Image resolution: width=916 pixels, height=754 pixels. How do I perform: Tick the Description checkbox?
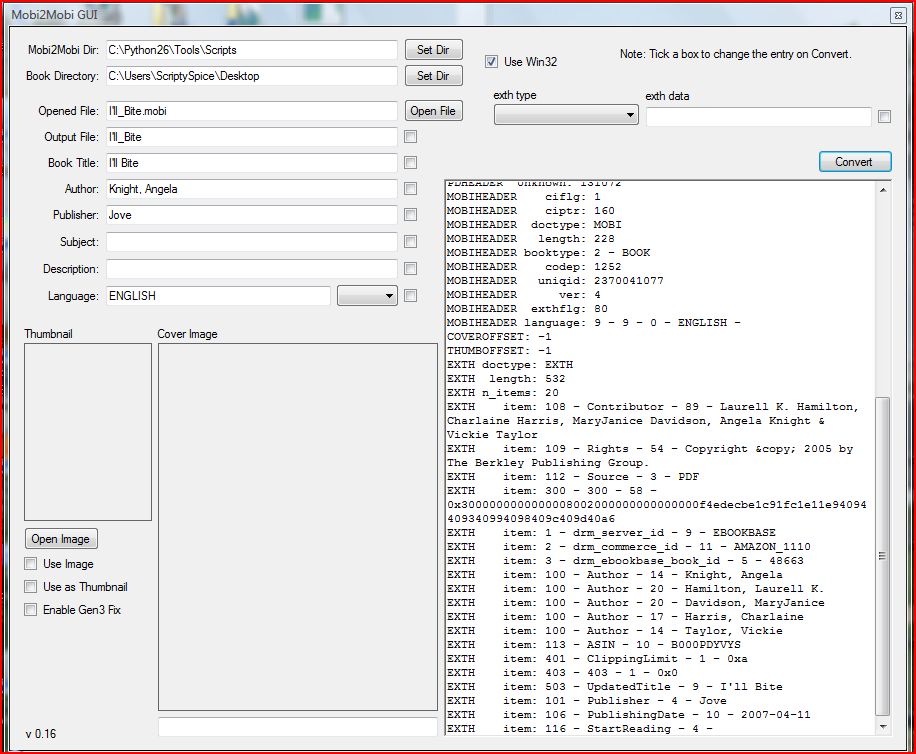pos(411,269)
